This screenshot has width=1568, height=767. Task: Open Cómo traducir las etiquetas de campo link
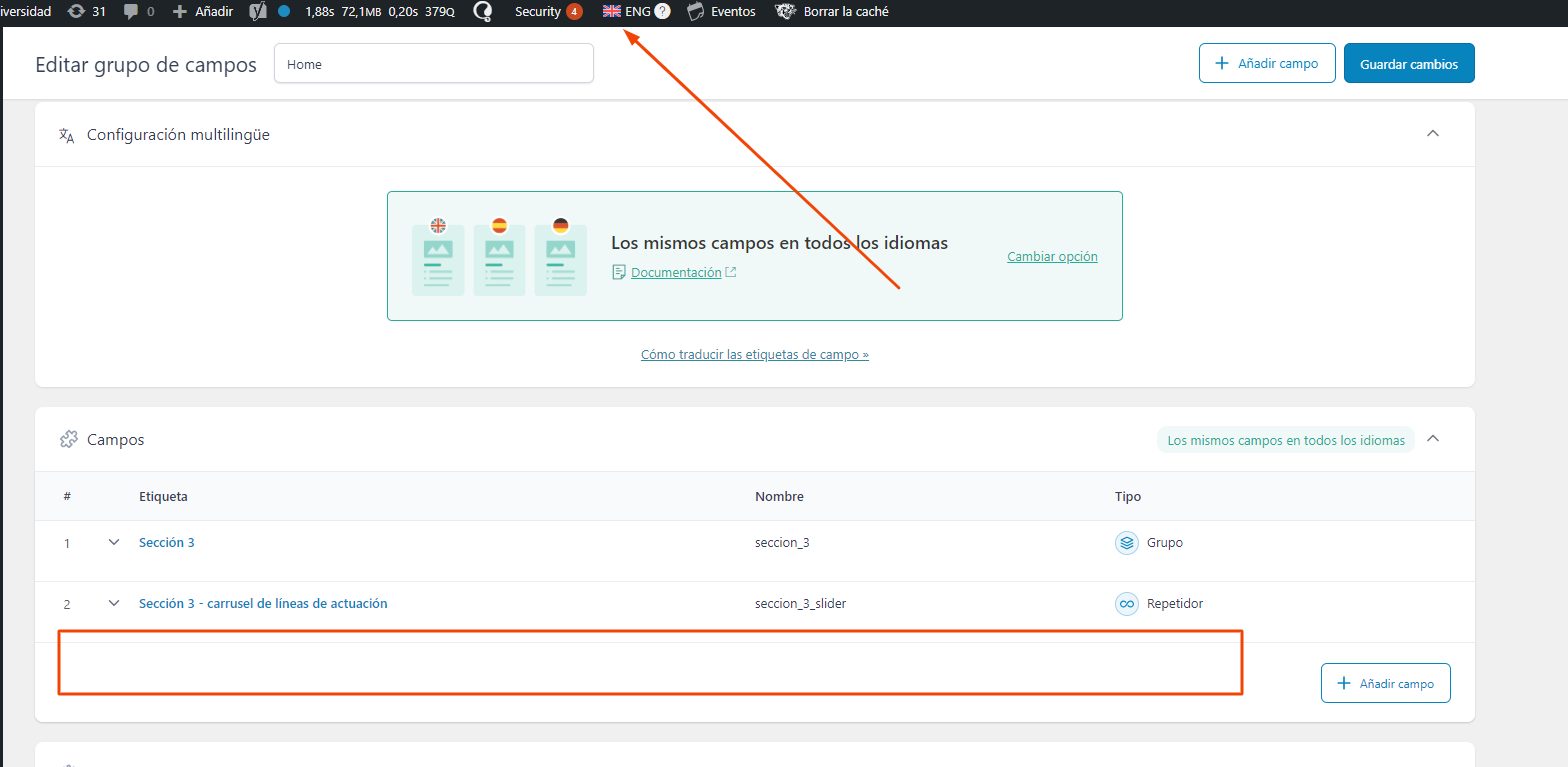(754, 354)
